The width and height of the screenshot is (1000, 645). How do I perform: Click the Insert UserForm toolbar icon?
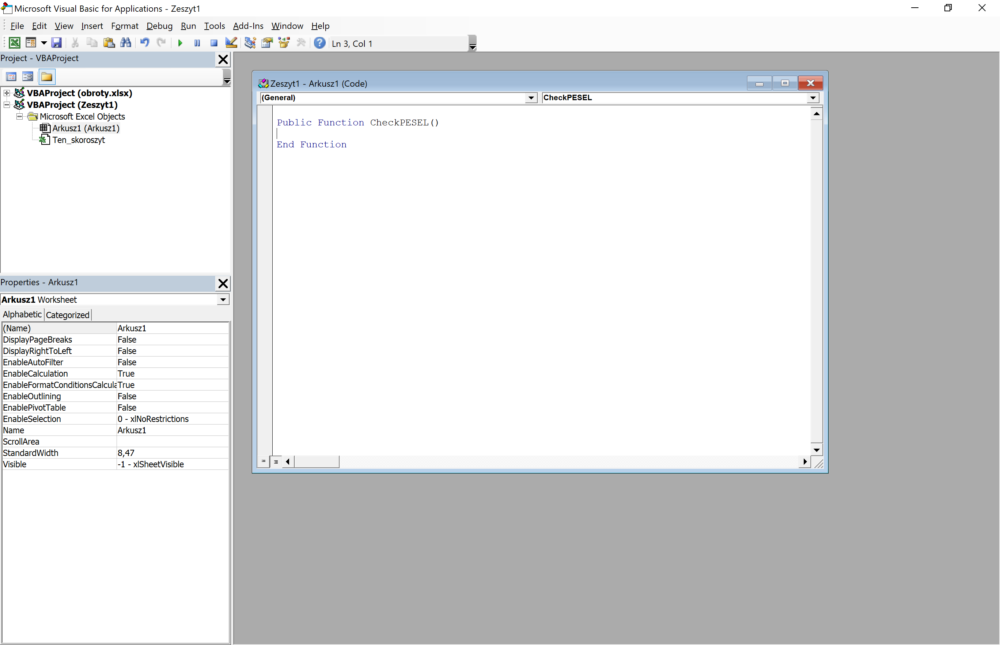[31, 43]
